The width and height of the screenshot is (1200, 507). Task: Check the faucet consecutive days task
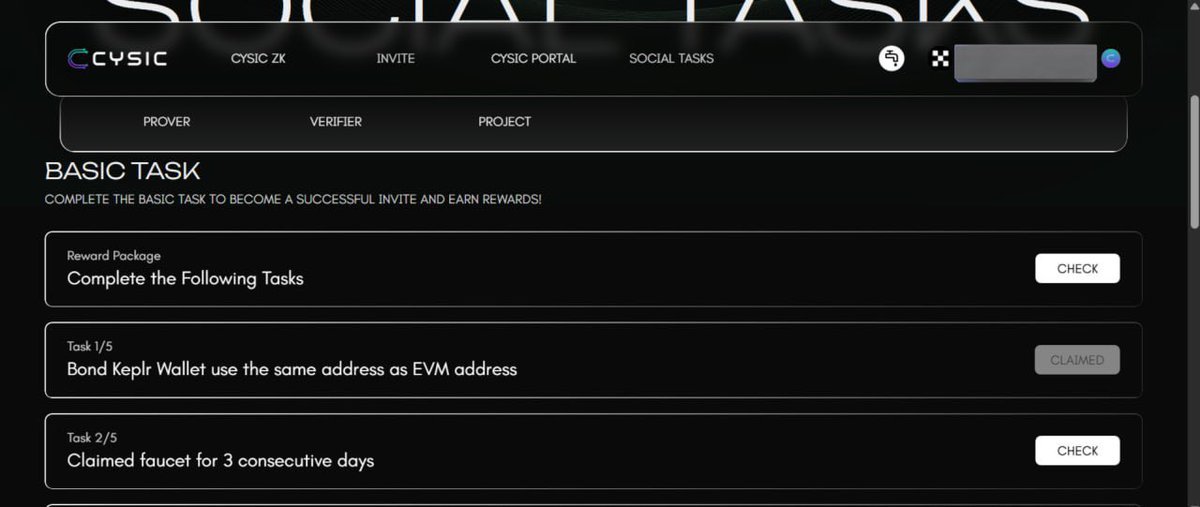click(x=1077, y=451)
